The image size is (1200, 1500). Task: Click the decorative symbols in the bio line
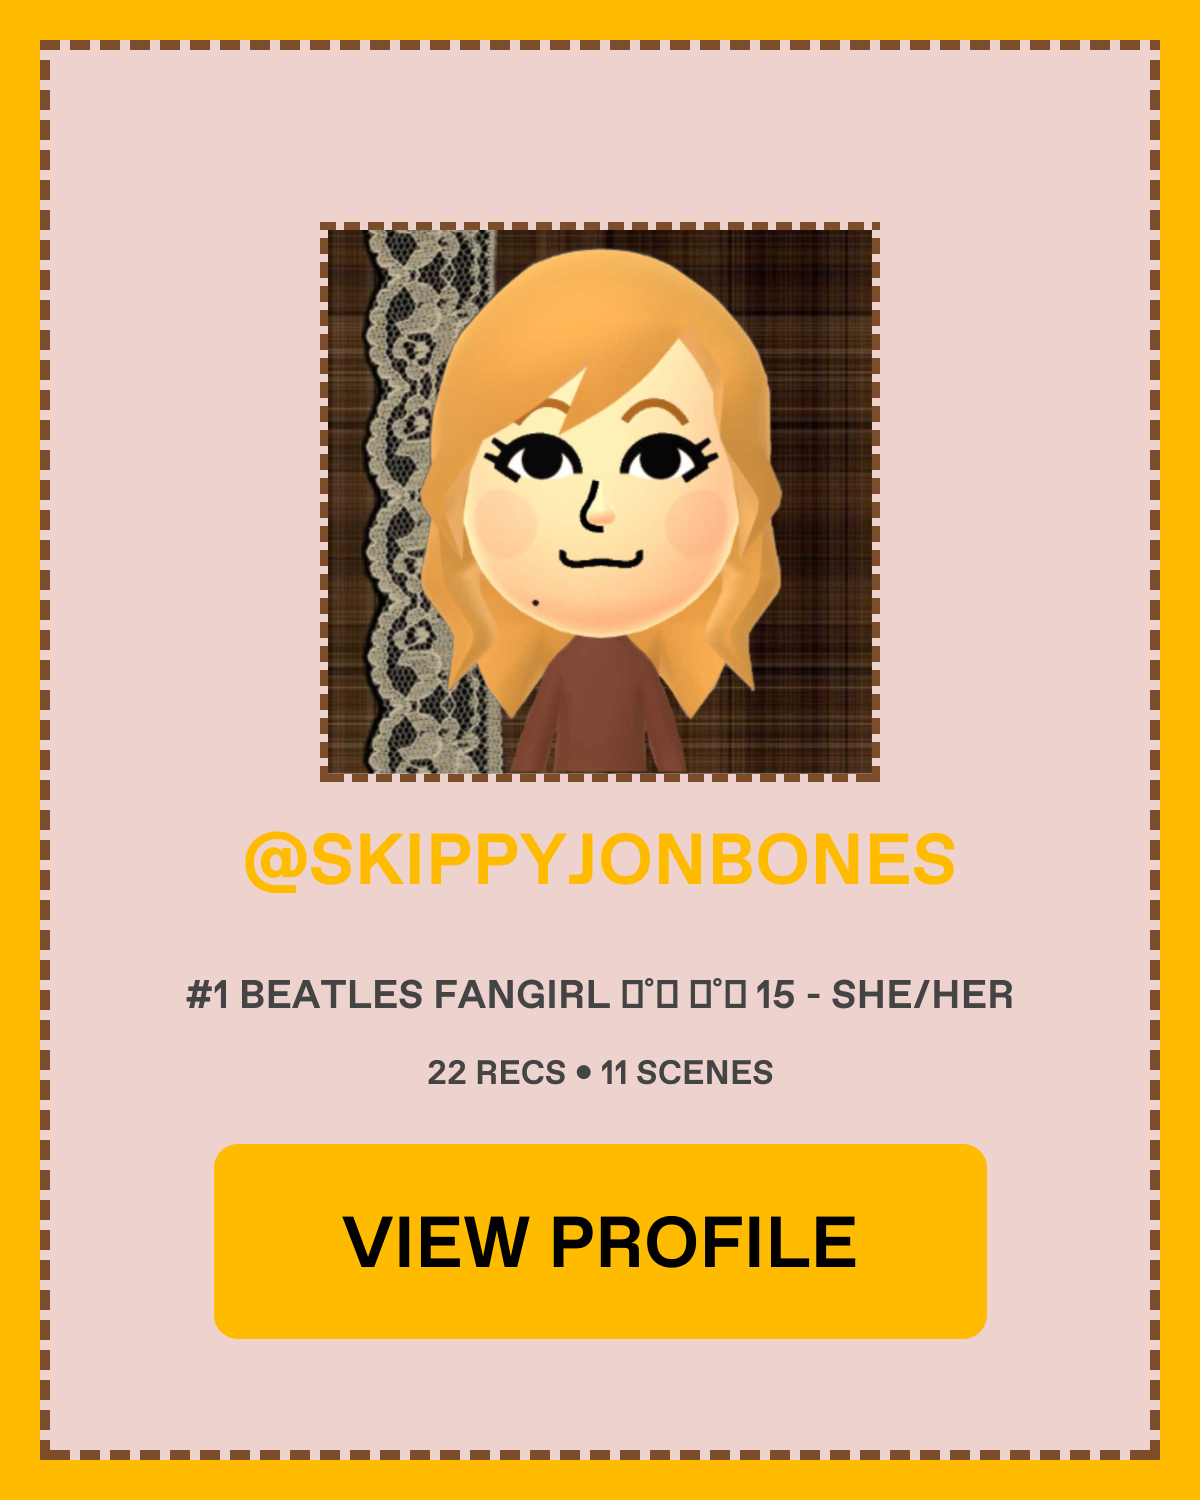684,995
